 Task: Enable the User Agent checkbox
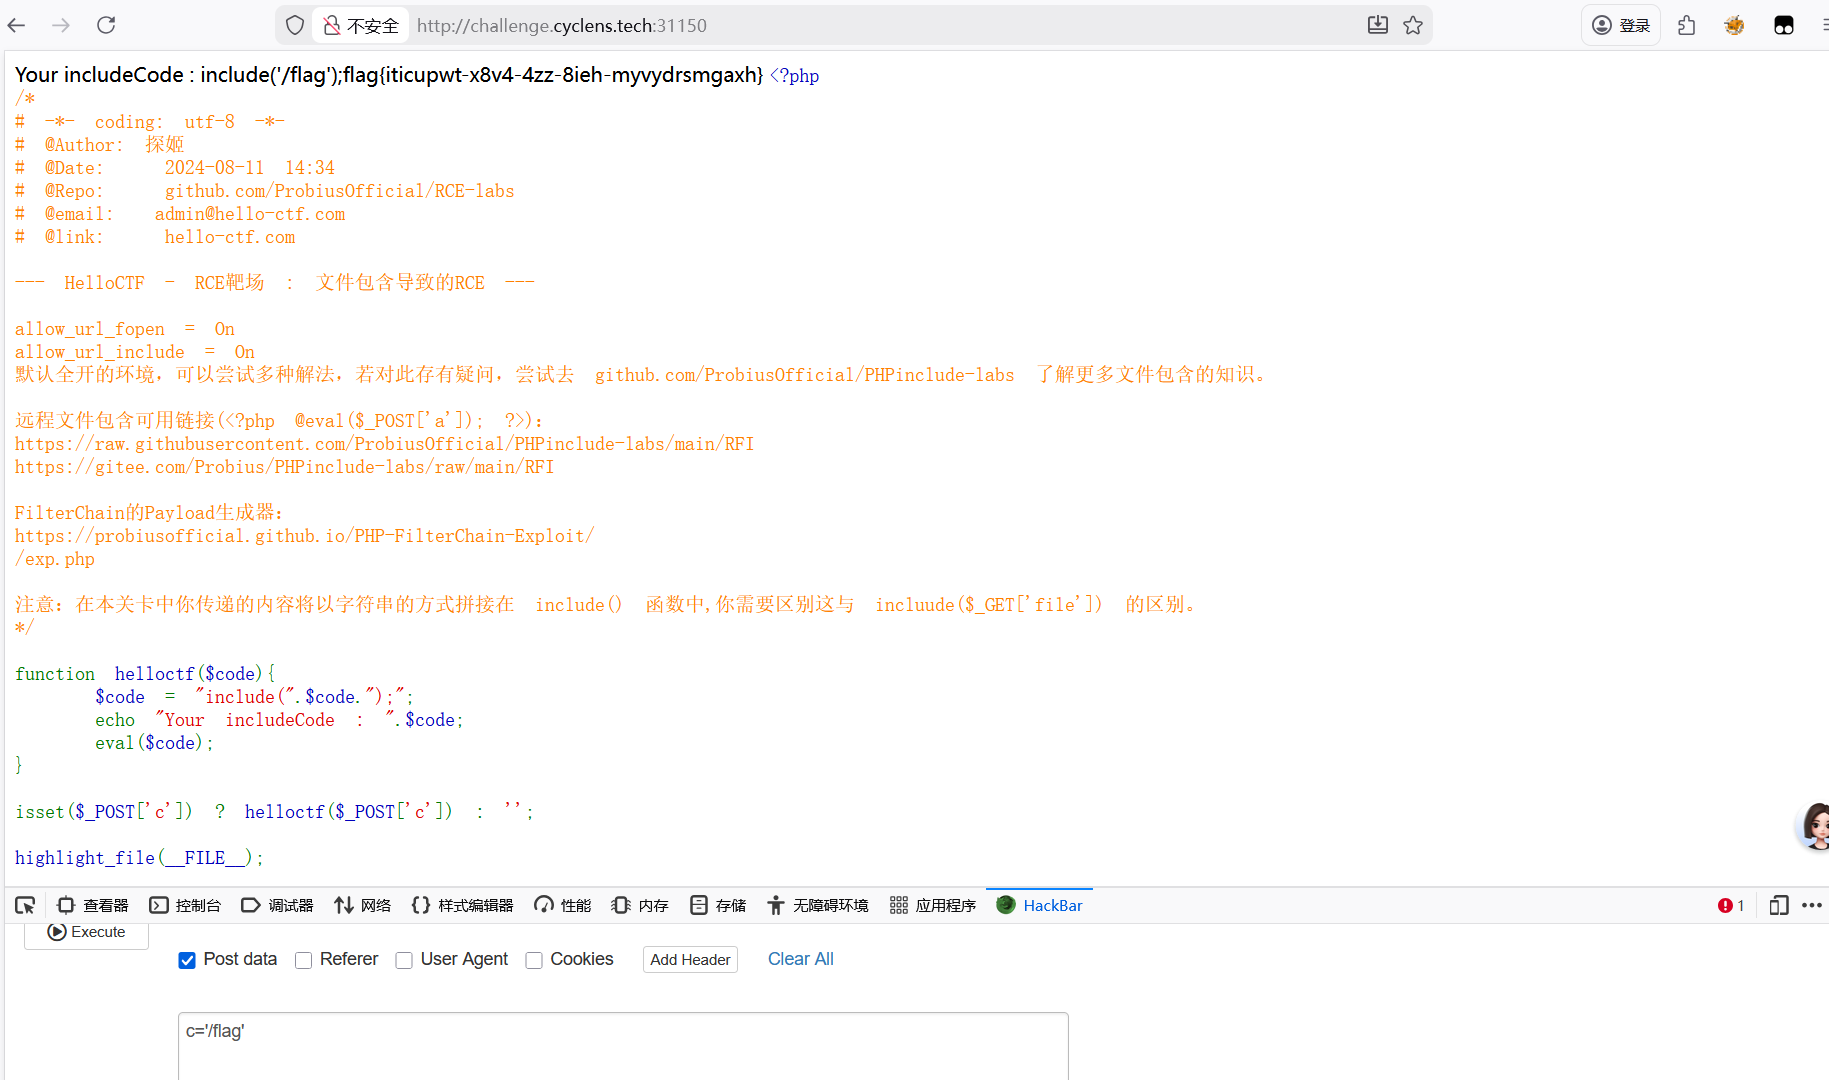404,960
